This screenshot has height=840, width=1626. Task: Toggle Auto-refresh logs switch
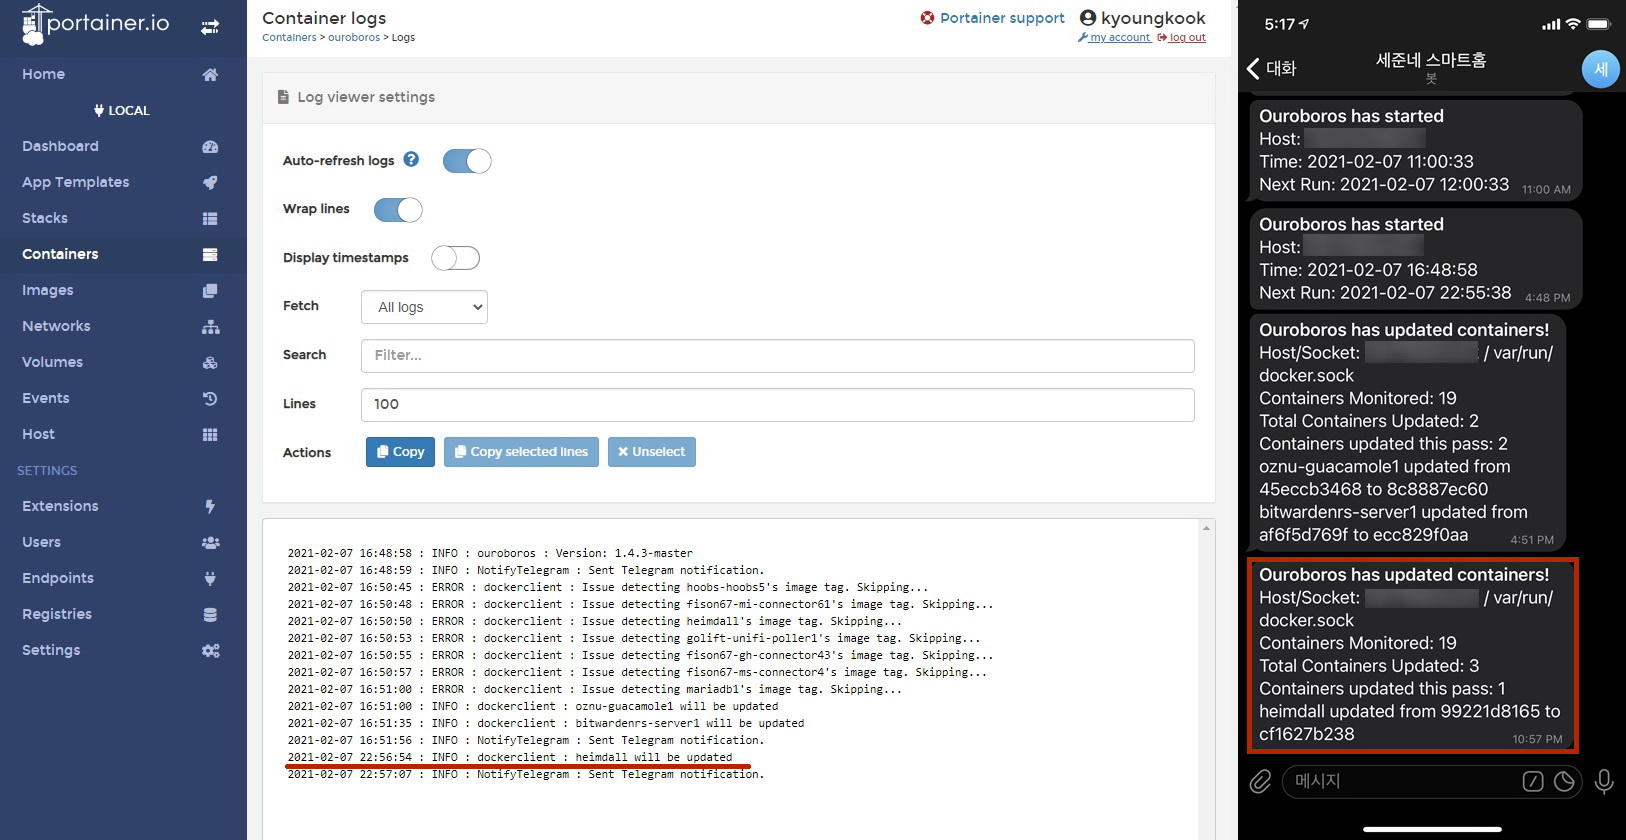coord(467,161)
